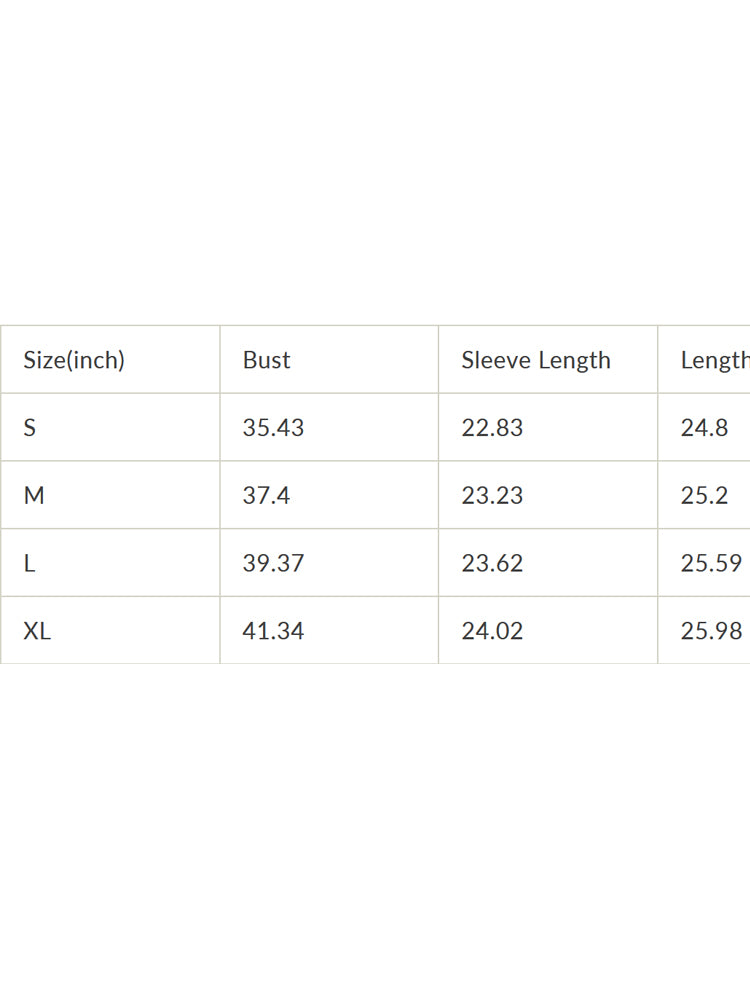The height and width of the screenshot is (1000, 750).
Task: Click bust value 35.43
Action: pyautogui.click(x=273, y=428)
